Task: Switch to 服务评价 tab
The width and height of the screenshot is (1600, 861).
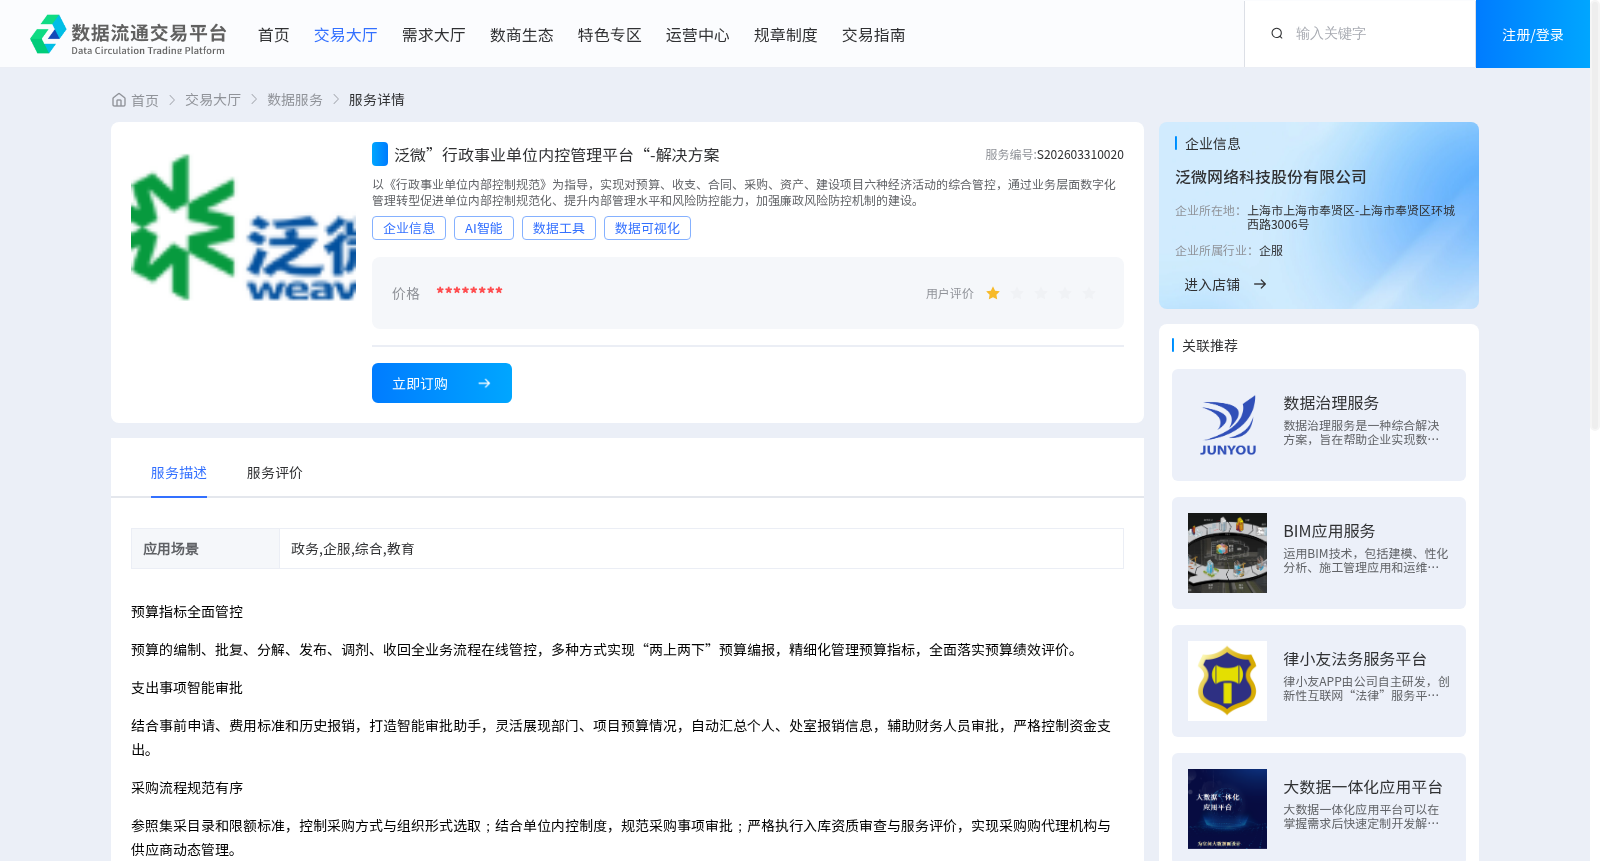Action: point(275,473)
